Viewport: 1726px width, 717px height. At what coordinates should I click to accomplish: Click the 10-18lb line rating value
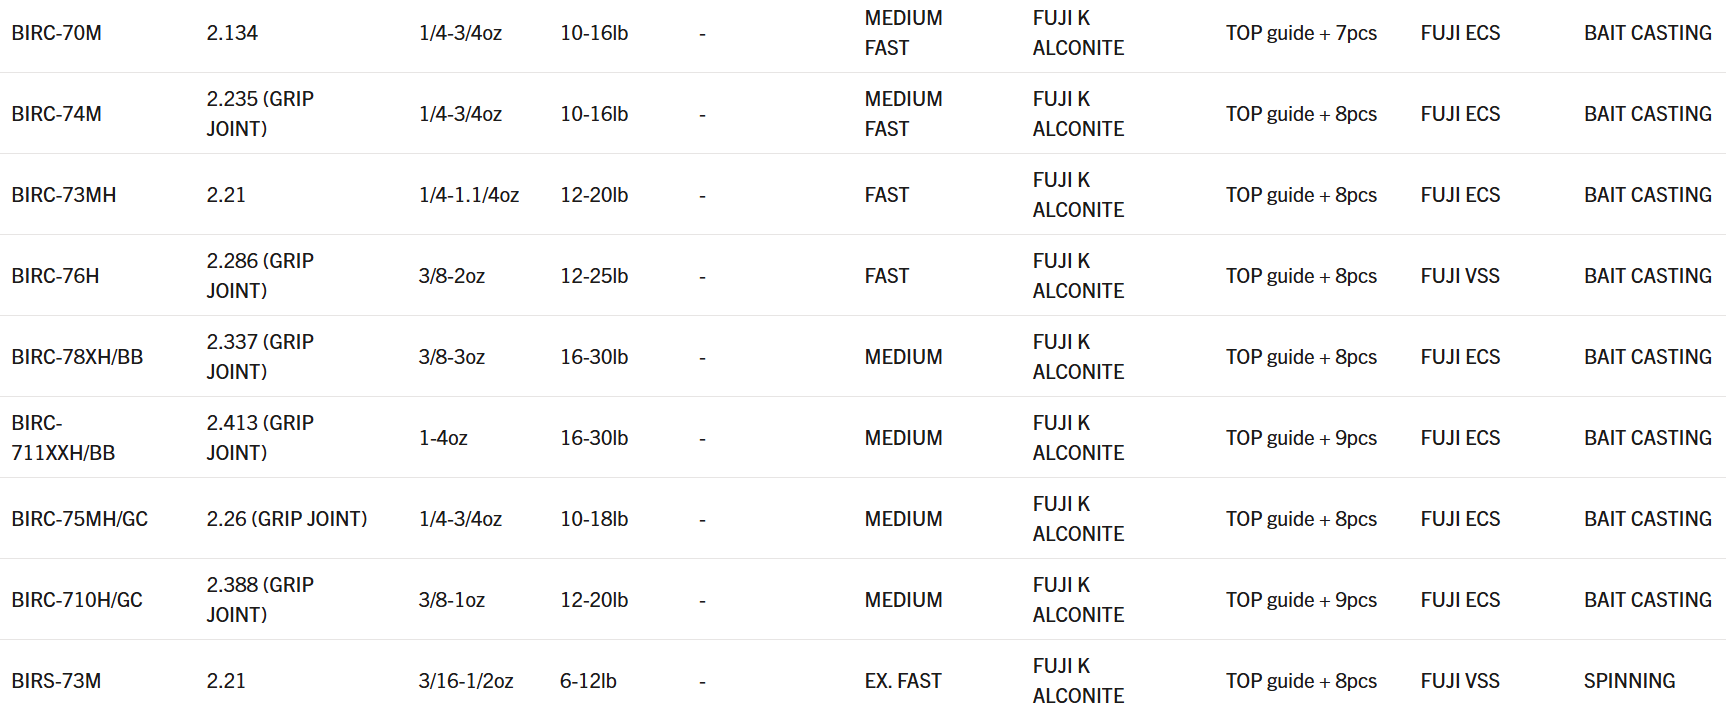pyautogui.click(x=594, y=519)
